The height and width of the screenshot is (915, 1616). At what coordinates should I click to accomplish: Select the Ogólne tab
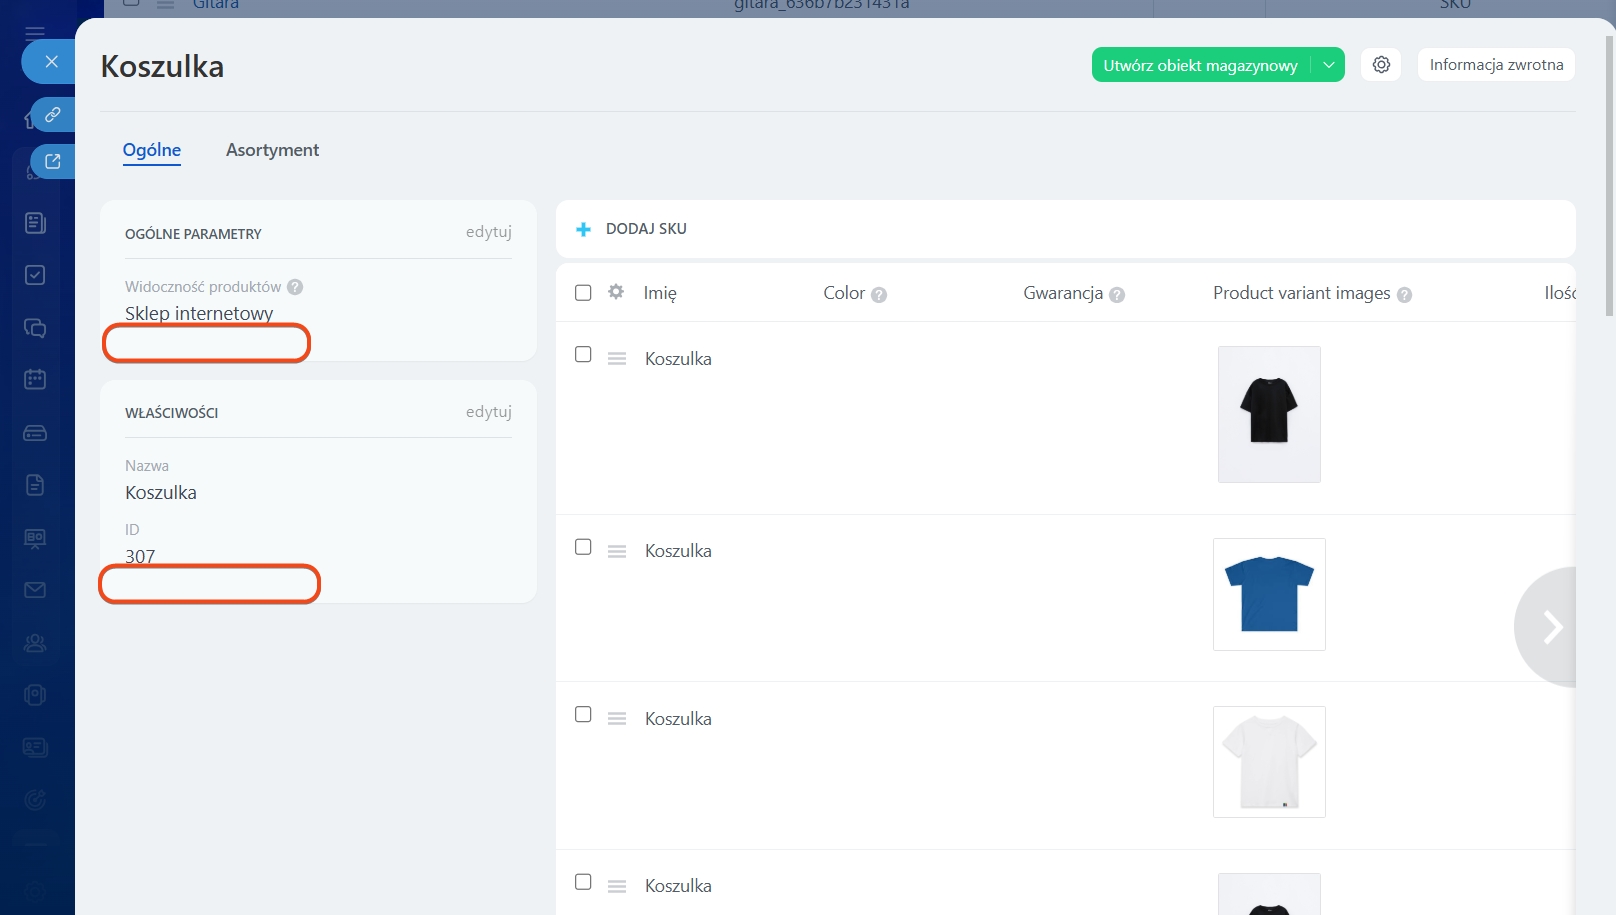pos(152,150)
